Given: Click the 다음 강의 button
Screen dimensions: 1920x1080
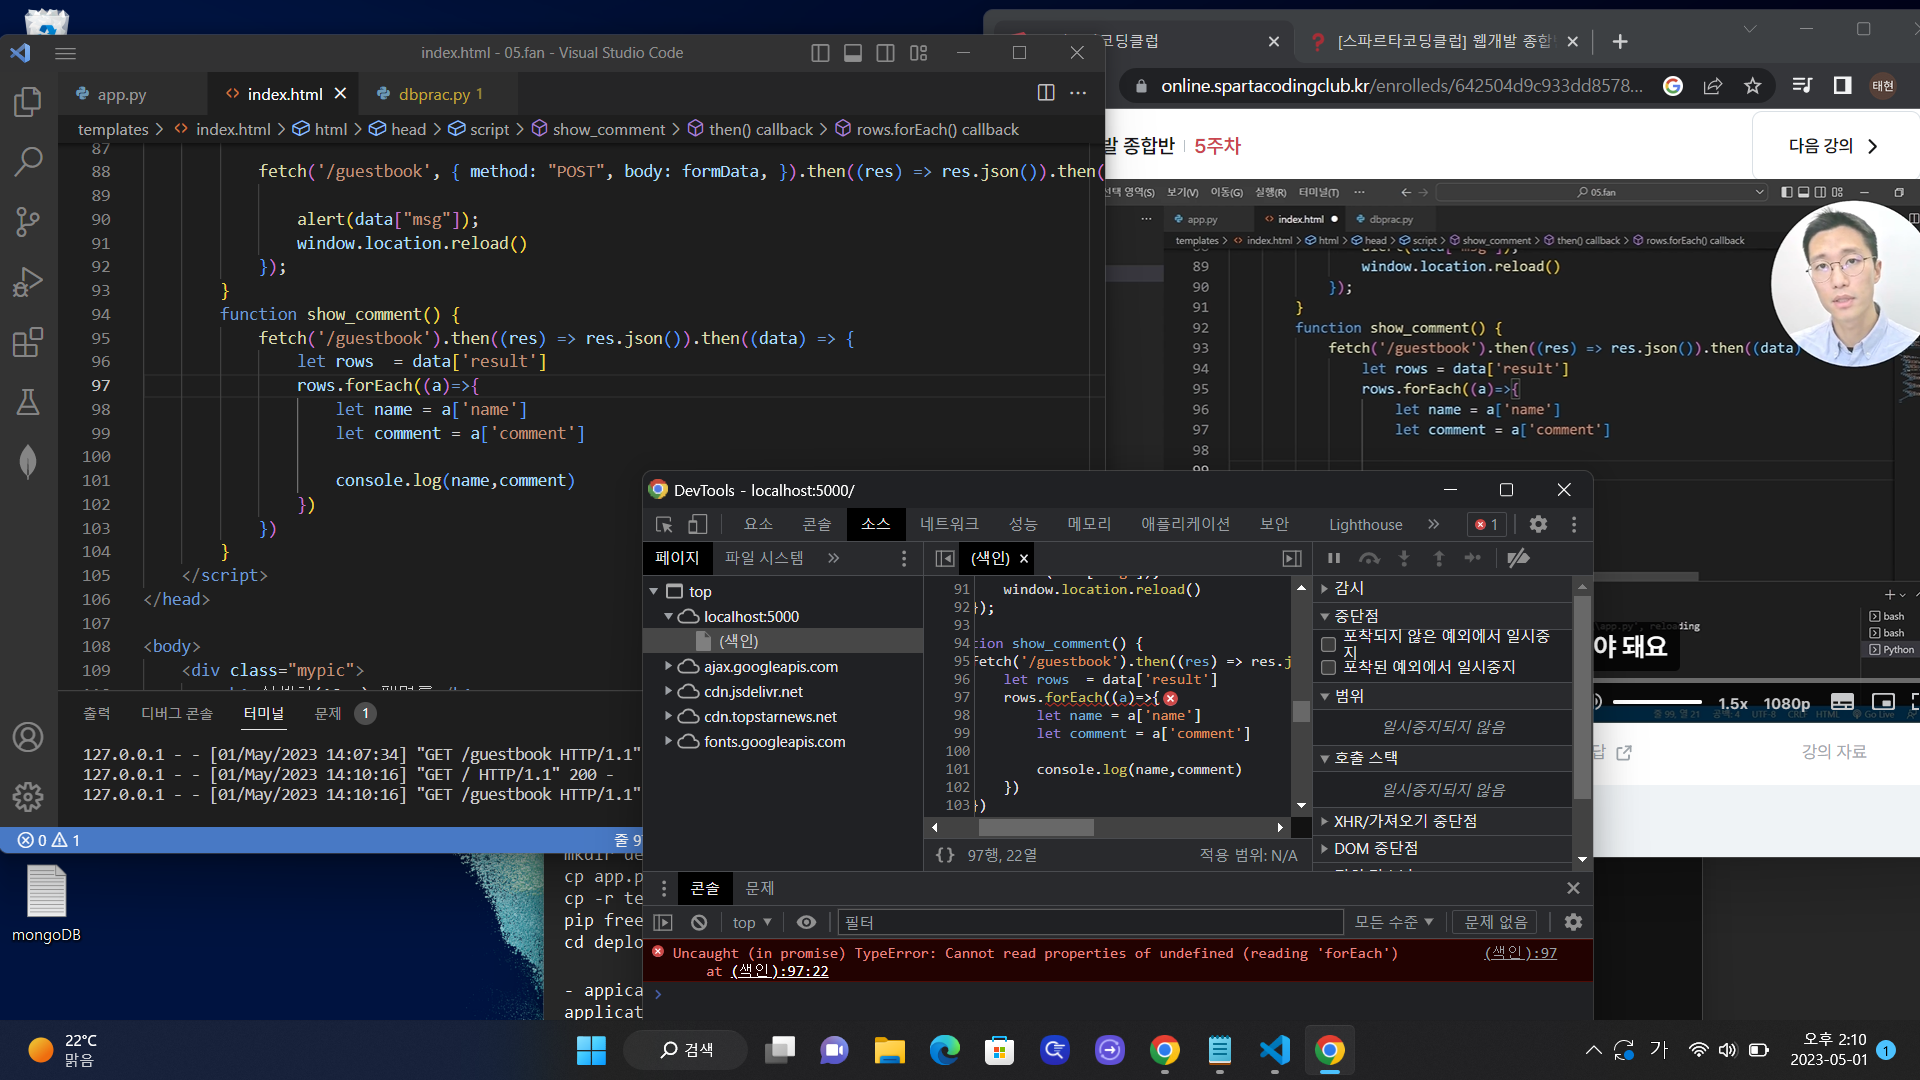Looking at the screenshot, I should coord(1833,146).
